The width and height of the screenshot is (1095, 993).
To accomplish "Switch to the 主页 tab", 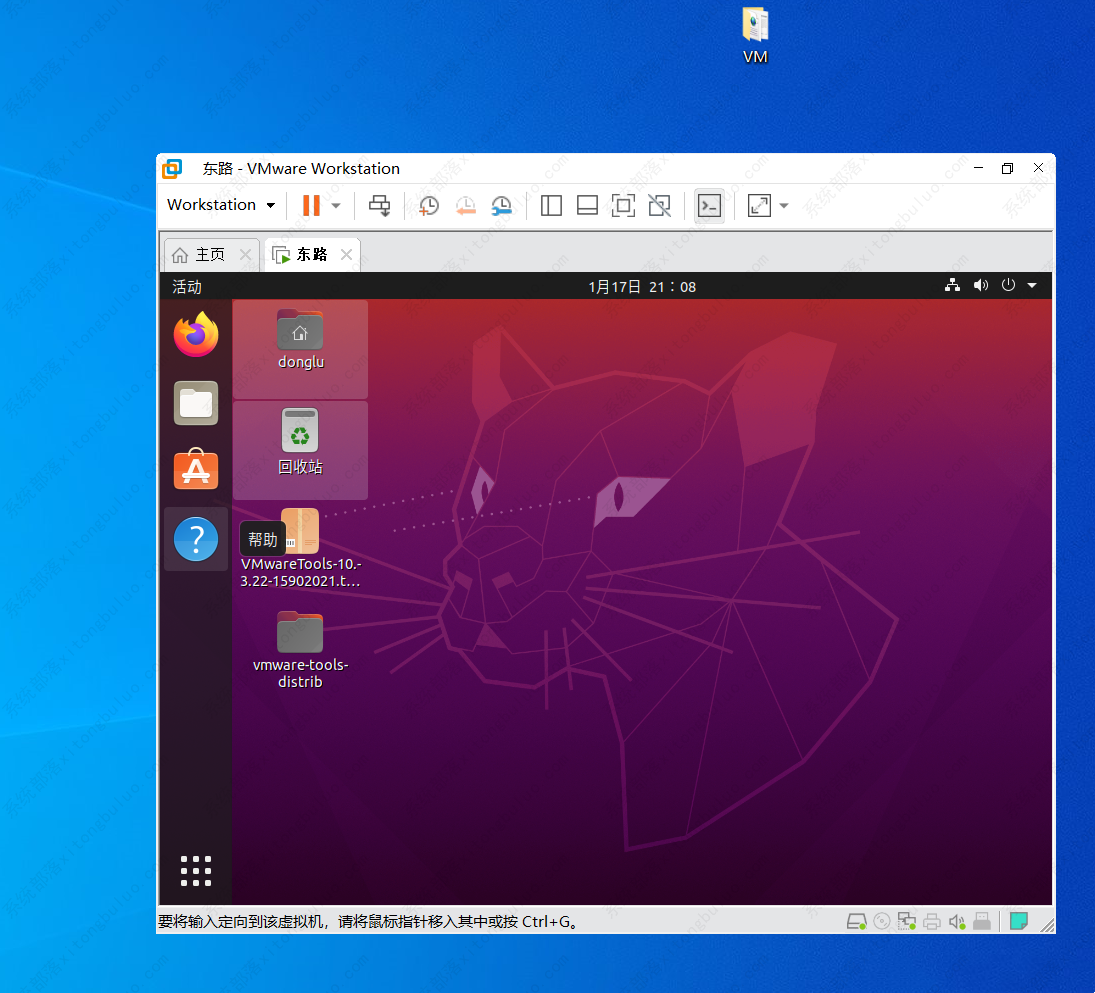I will tap(209, 255).
